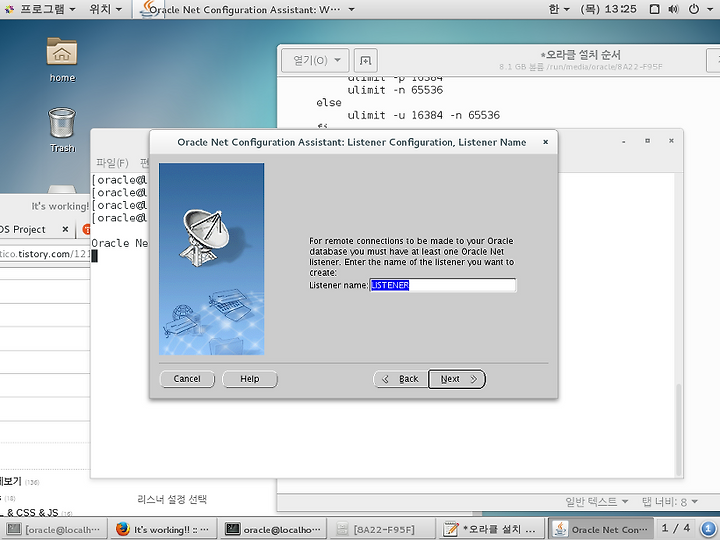Screen dimensions: 720x540
Task: Click the *오라클 설치 순서 gedit title
Action: (x=581, y=55)
